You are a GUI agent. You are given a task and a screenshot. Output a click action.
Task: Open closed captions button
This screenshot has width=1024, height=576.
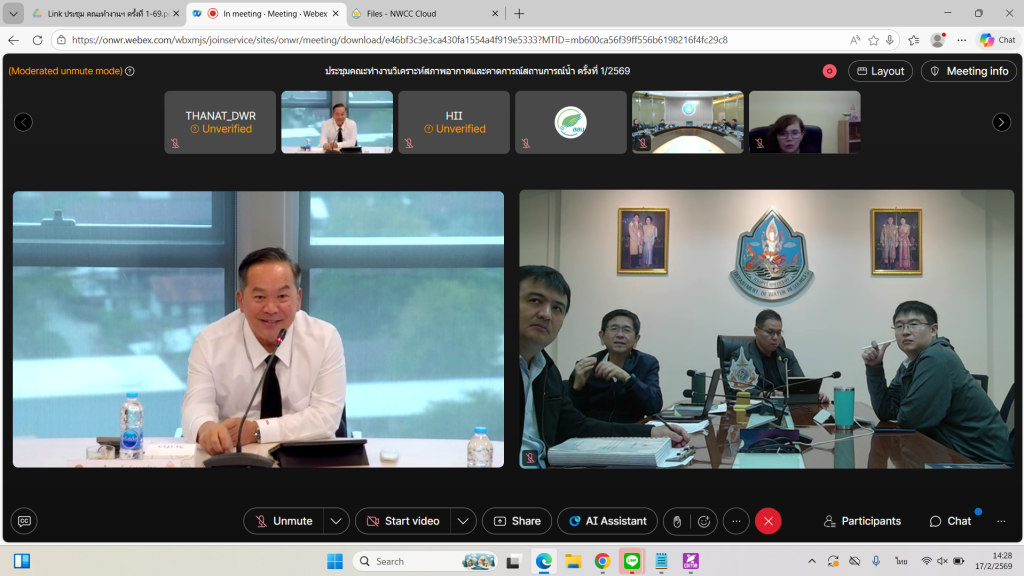tap(24, 521)
